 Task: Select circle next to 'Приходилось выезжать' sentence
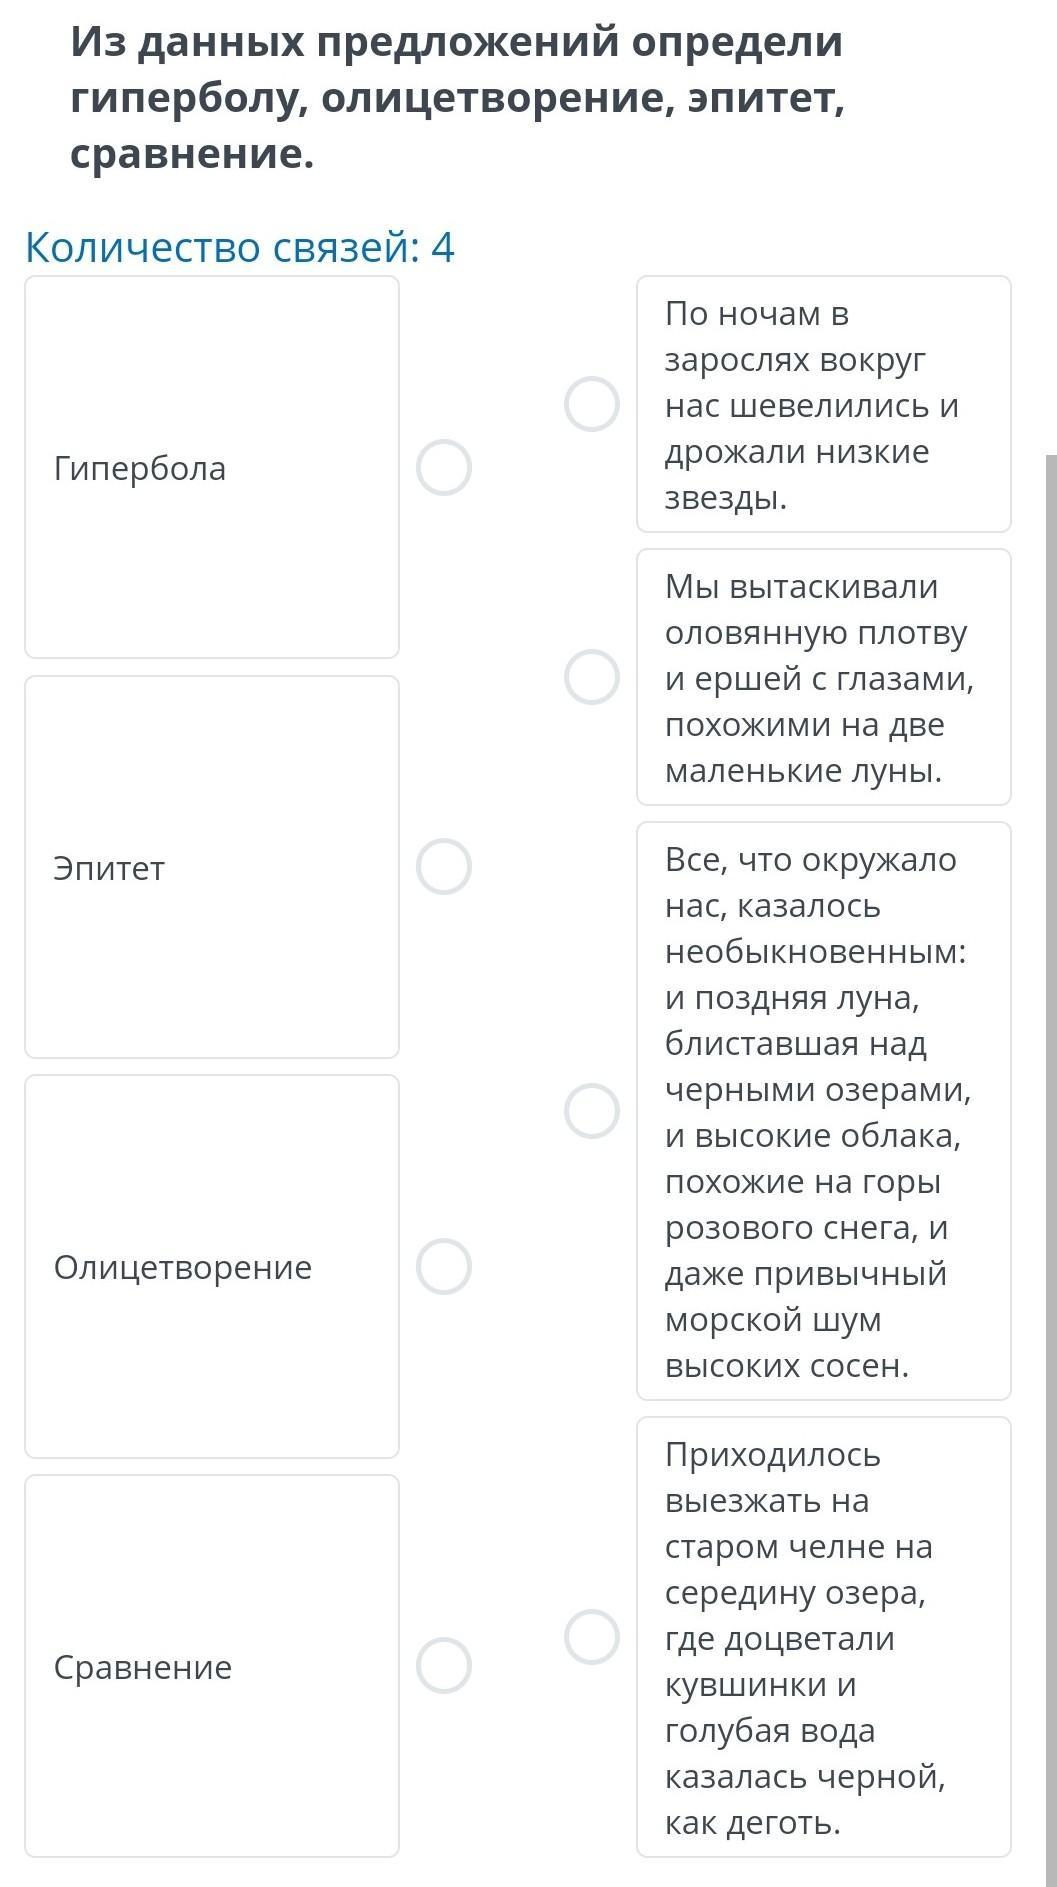[x=591, y=1637]
